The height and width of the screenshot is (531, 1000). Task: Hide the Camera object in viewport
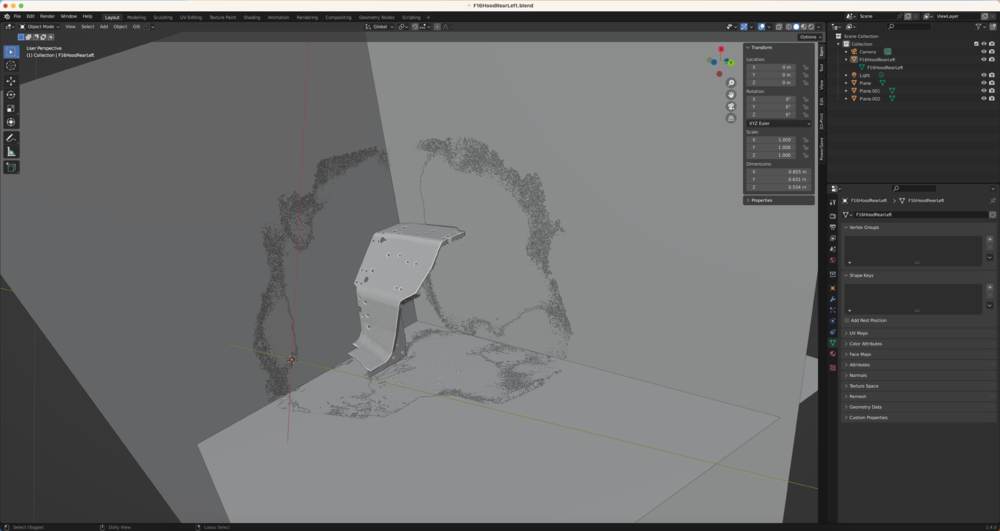coord(983,52)
